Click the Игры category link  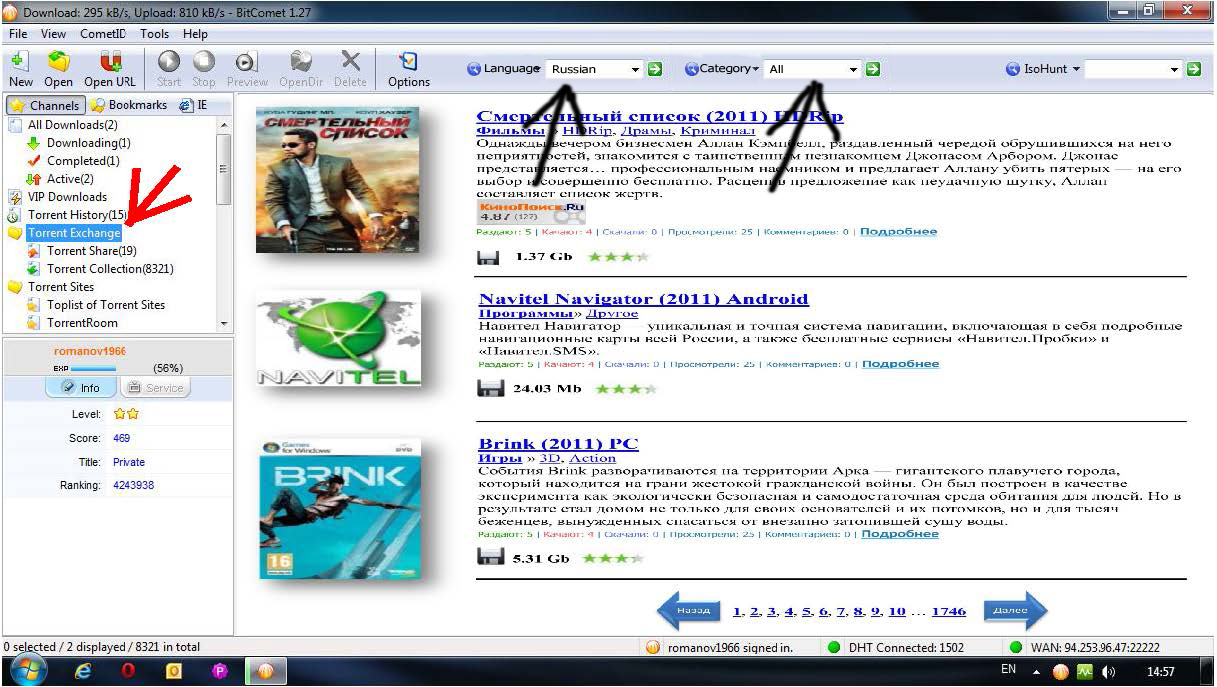(499, 458)
